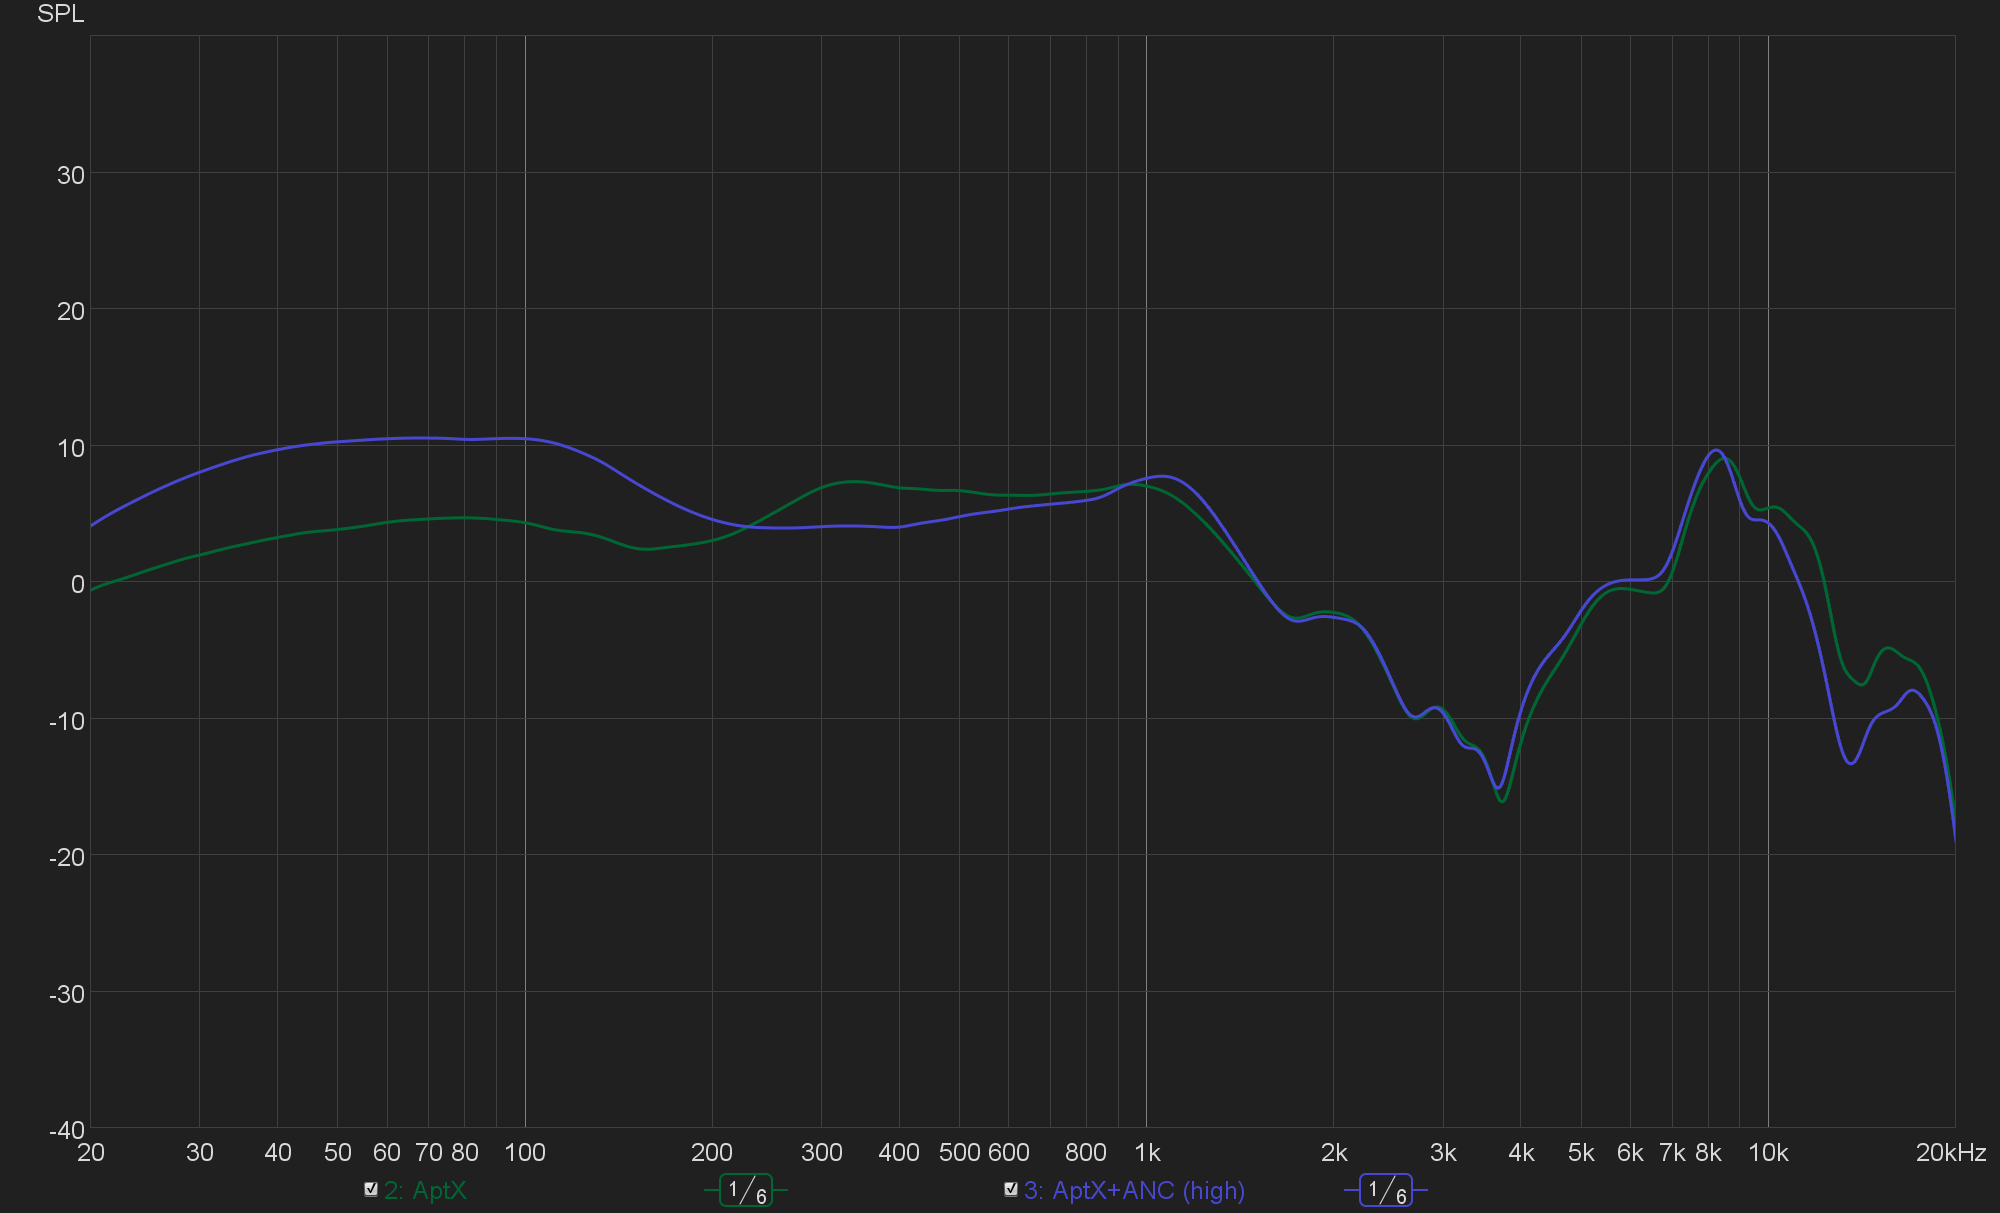Screen dimensions: 2000x1213
Task: Click the green curve's dip near 4k
Action: (1502, 801)
